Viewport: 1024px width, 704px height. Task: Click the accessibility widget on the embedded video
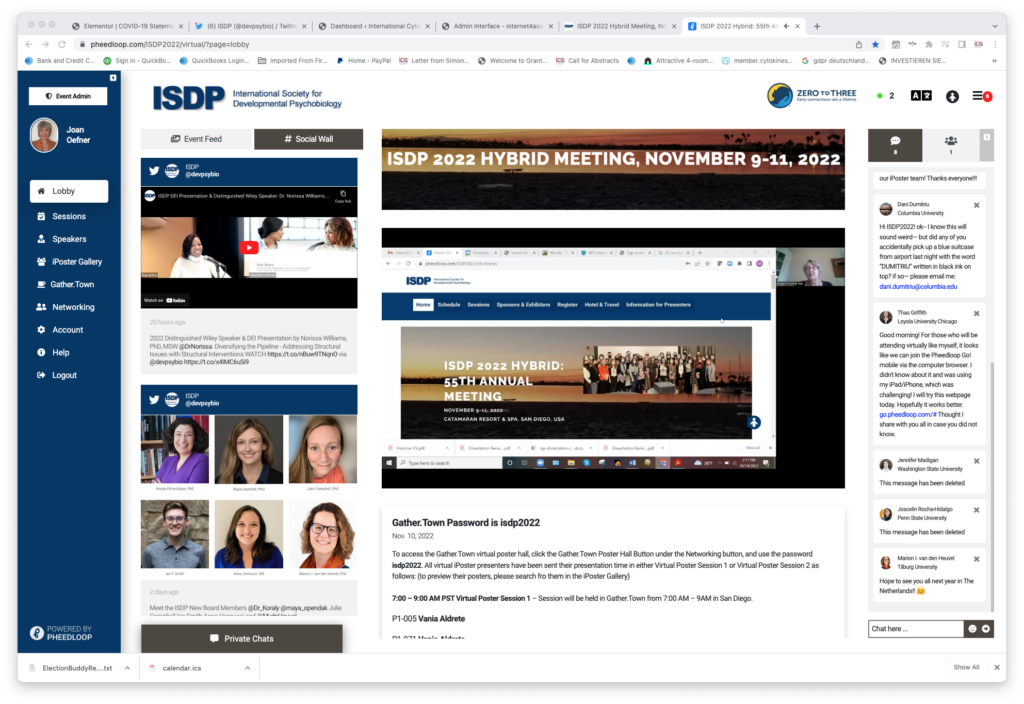click(754, 423)
